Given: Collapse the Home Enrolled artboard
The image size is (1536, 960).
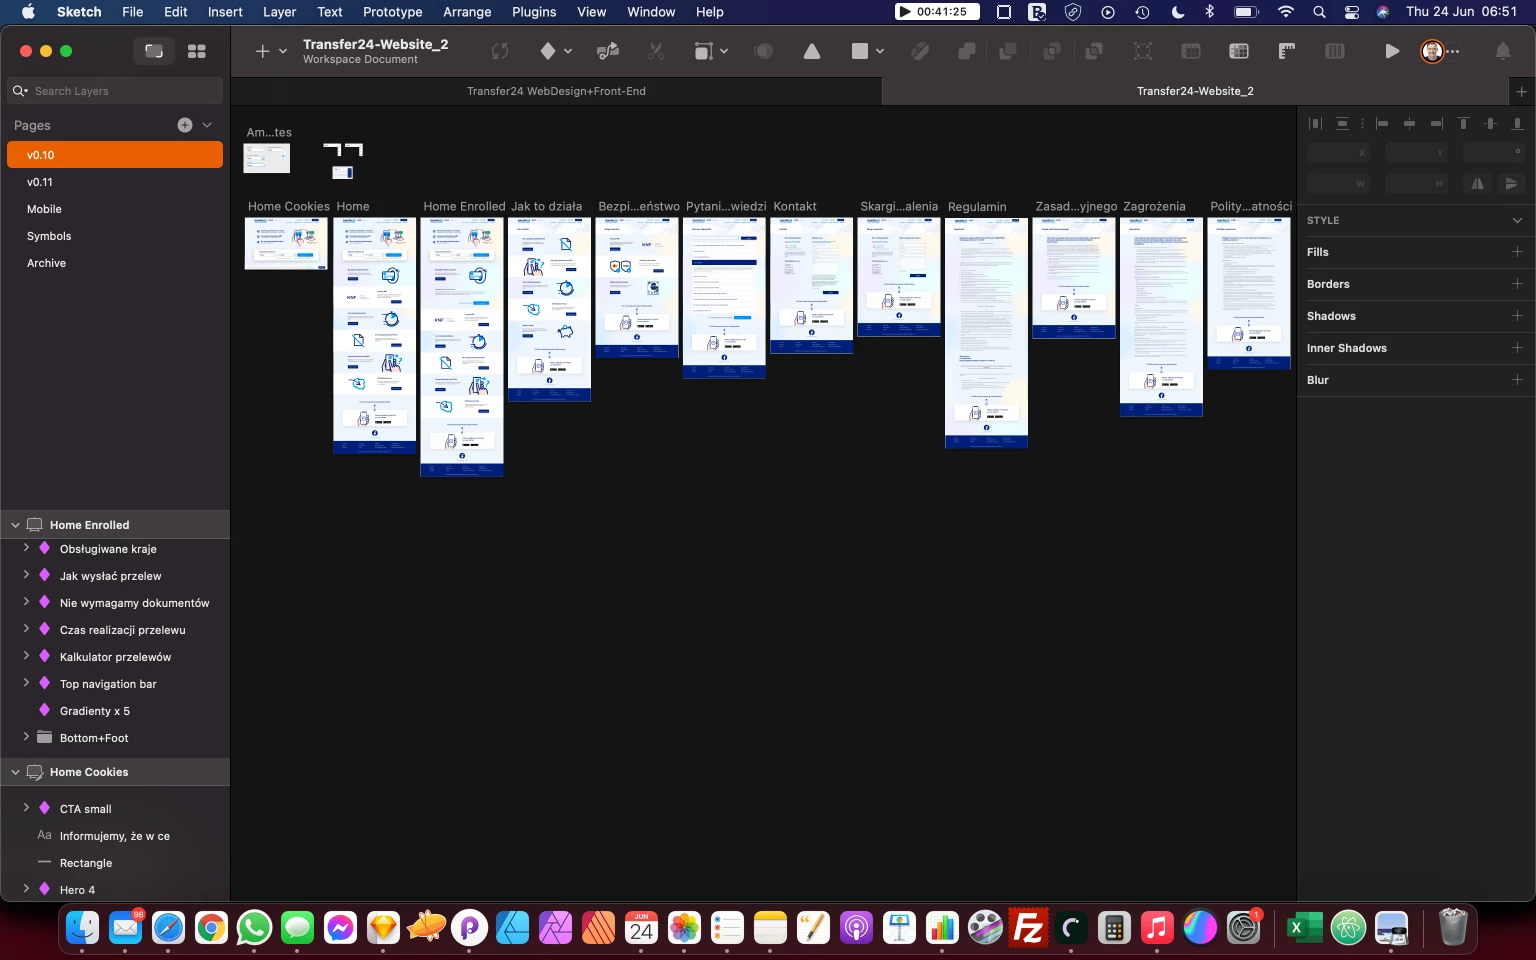Looking at the screenshot, I should pos(15,525).
